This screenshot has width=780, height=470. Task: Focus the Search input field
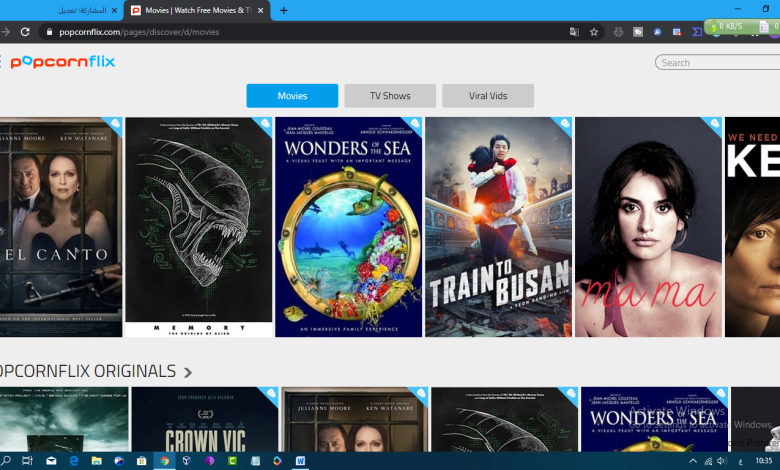coord(717,63)
